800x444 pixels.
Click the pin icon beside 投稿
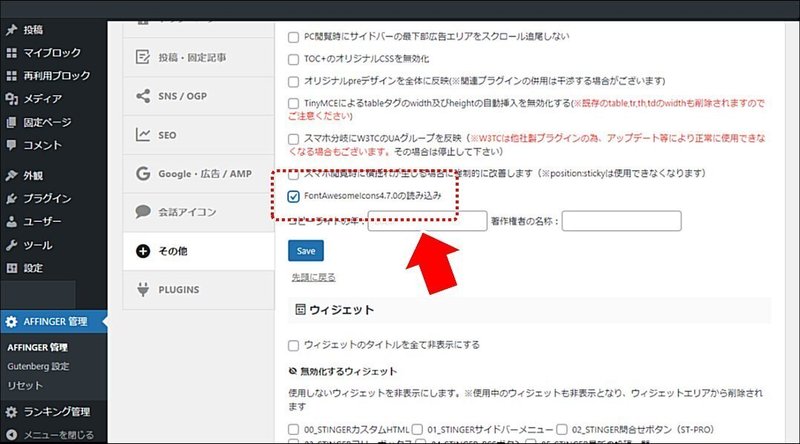pyautogui.click(x=11, y=30)
